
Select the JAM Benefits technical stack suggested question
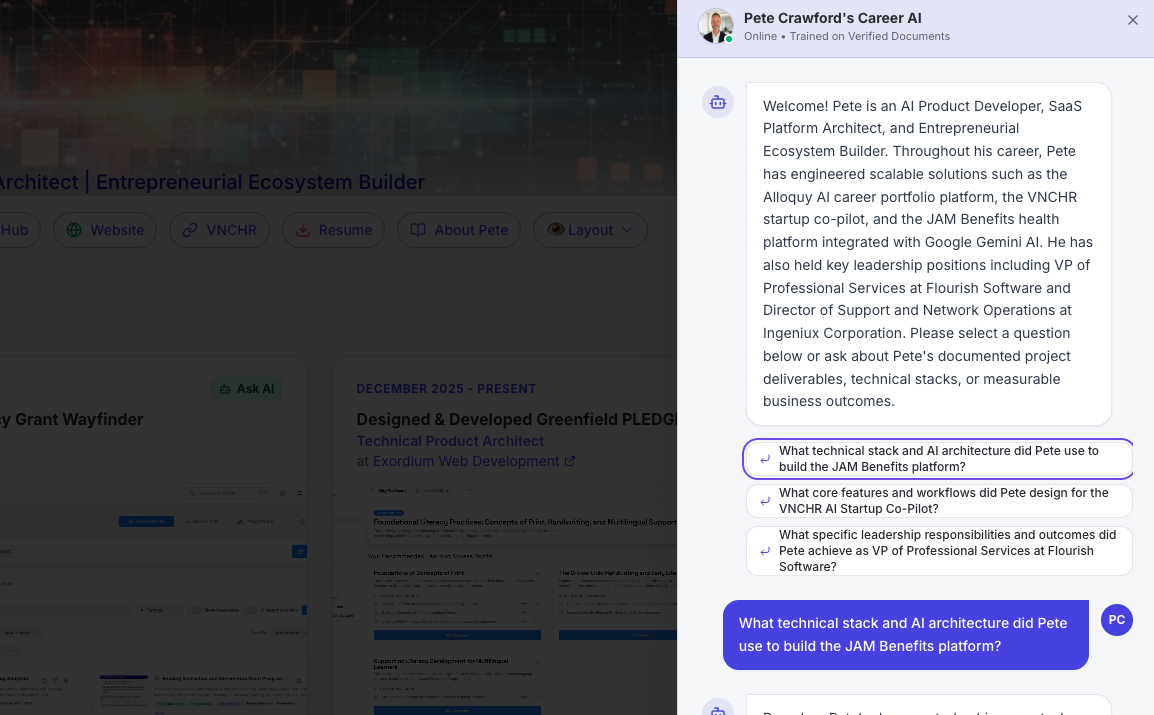click(938, 459)
